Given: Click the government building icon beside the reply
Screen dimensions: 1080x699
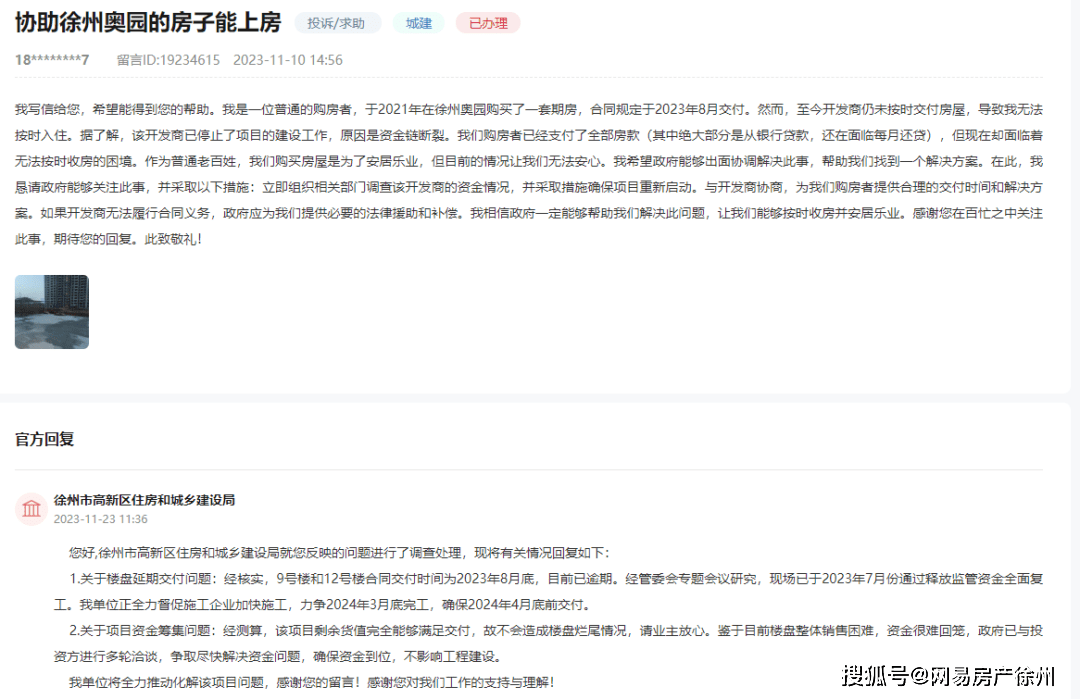Looking at the screenshot, I should click(31, 509).
